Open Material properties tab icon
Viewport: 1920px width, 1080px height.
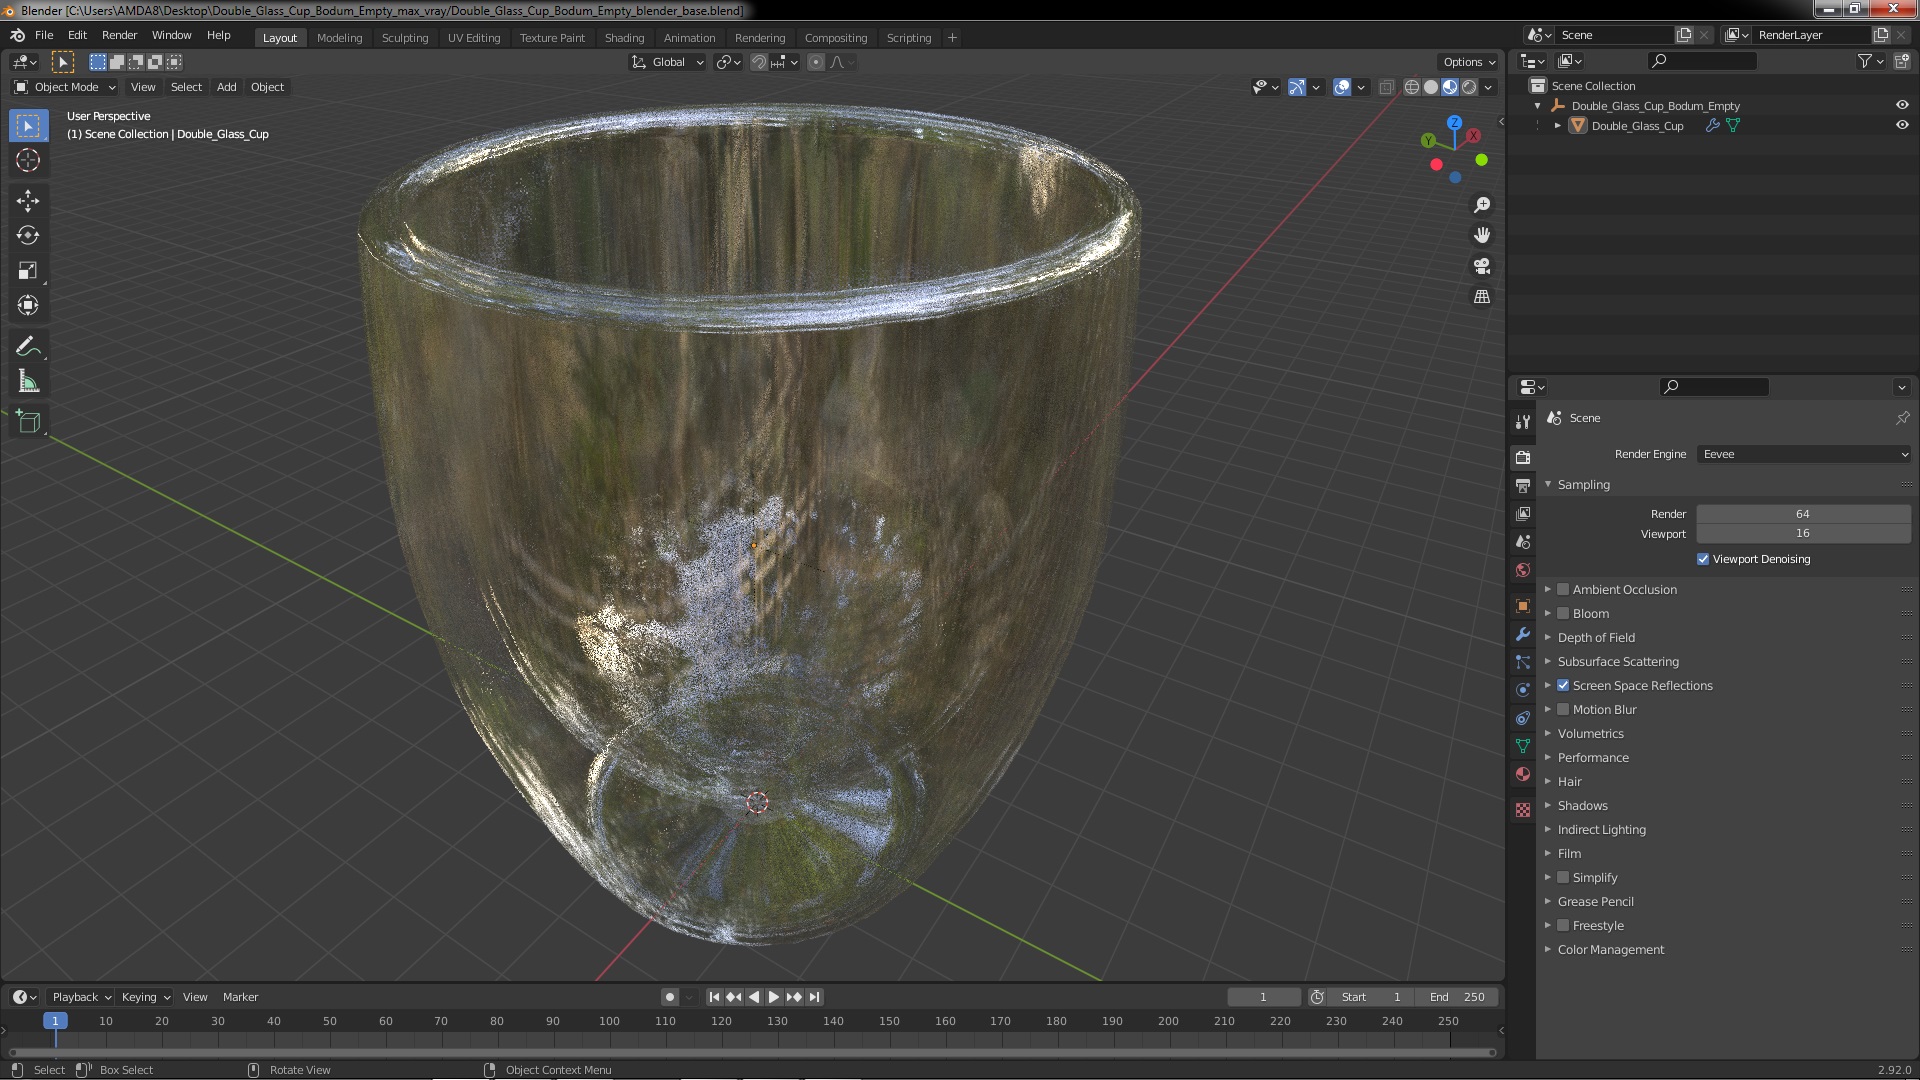(x=1523, y=774)
